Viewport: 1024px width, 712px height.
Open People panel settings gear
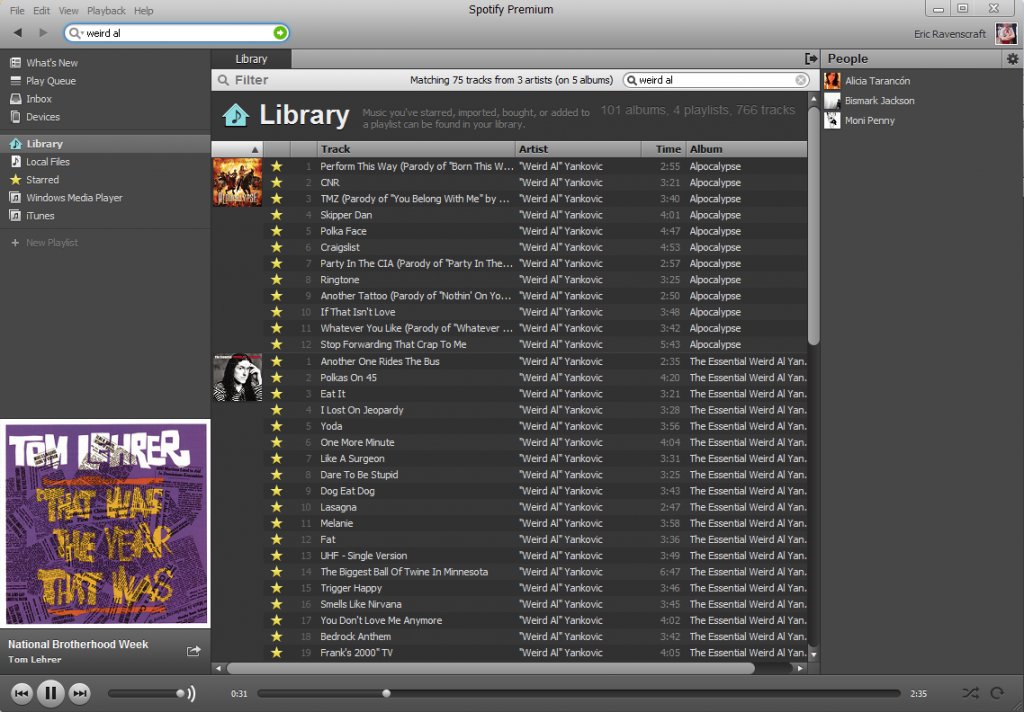1012,59
